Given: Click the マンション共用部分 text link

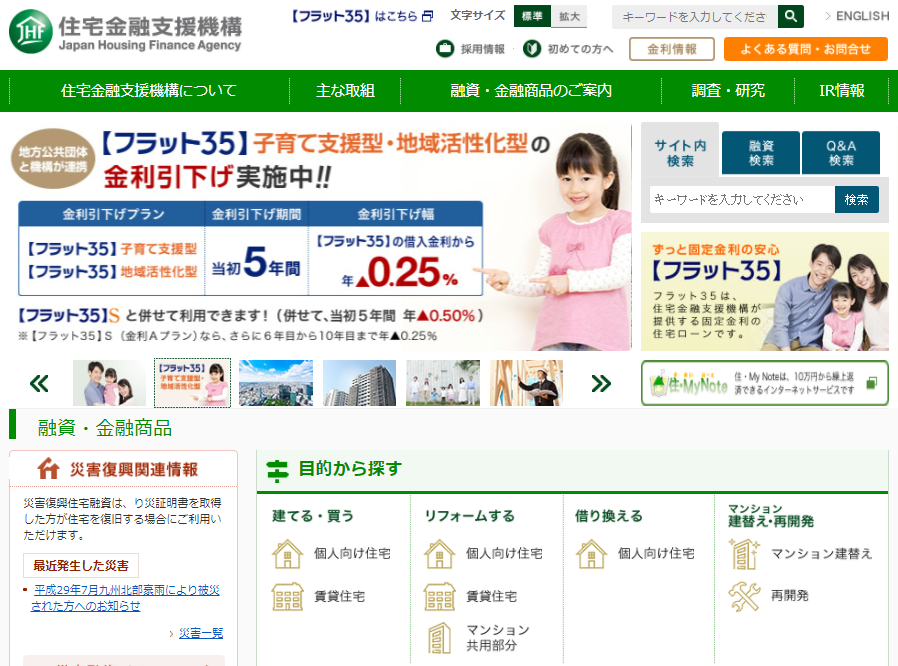Looking at the screenshot, I should tap(498, 638).
